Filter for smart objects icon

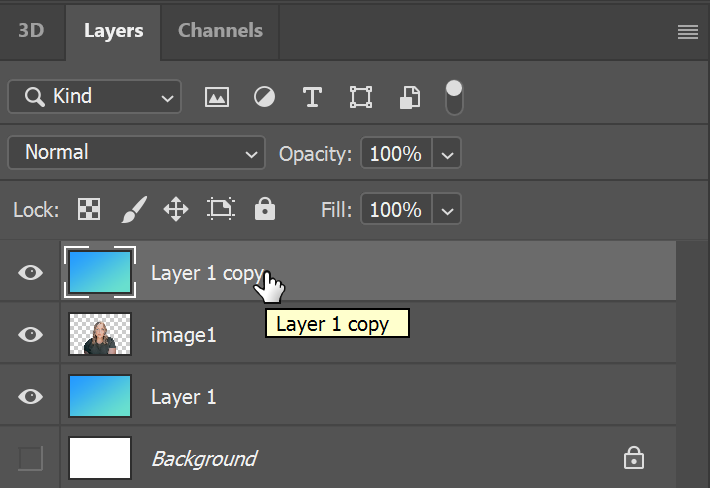[410, 97]
